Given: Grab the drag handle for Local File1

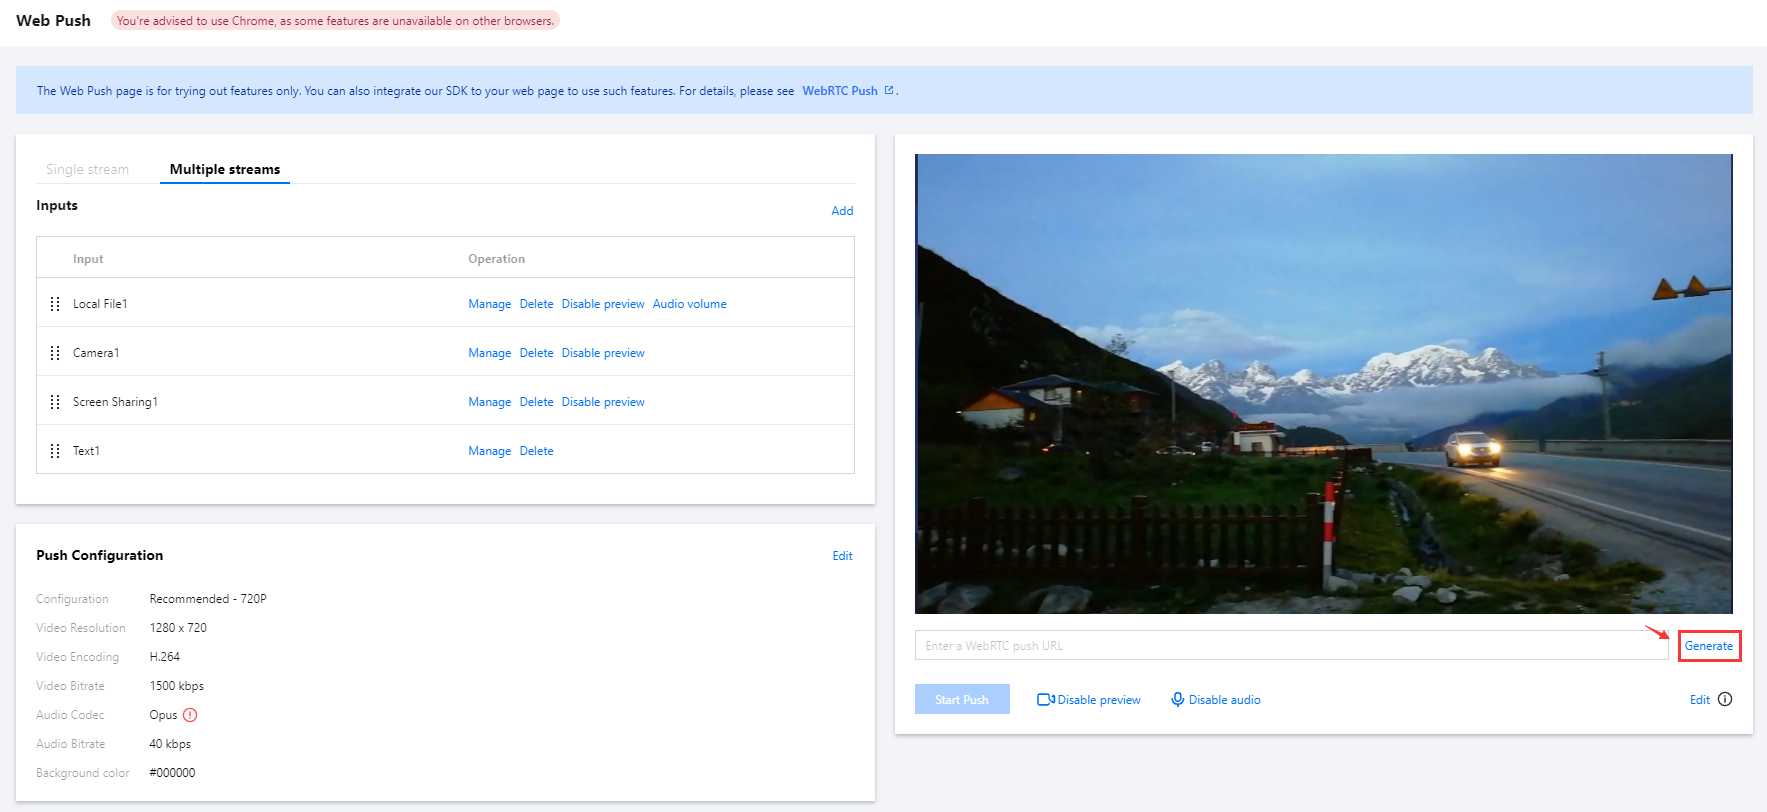Looking at the screenshot, I should pyautogui.click(x=55, y=304).
